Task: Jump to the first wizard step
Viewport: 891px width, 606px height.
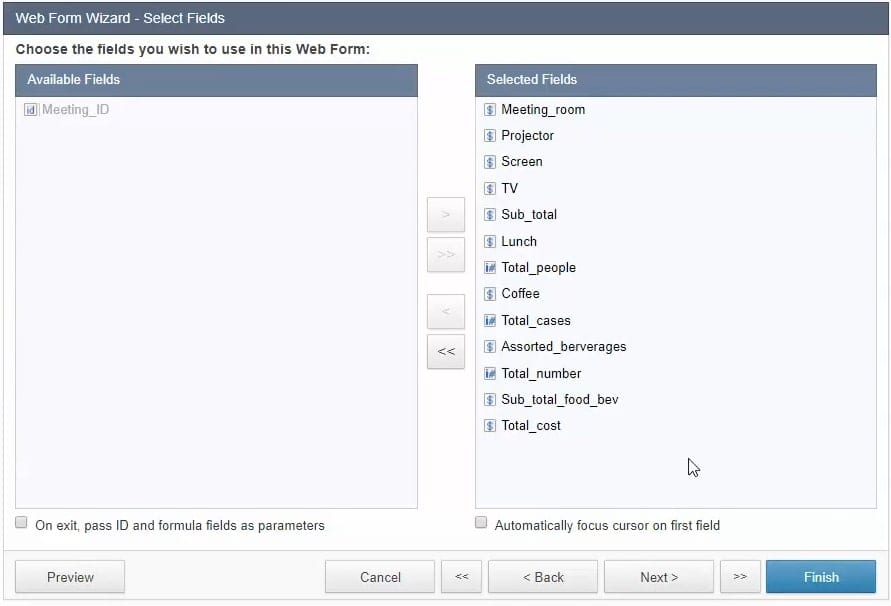Action: click(x=462, y=577)
